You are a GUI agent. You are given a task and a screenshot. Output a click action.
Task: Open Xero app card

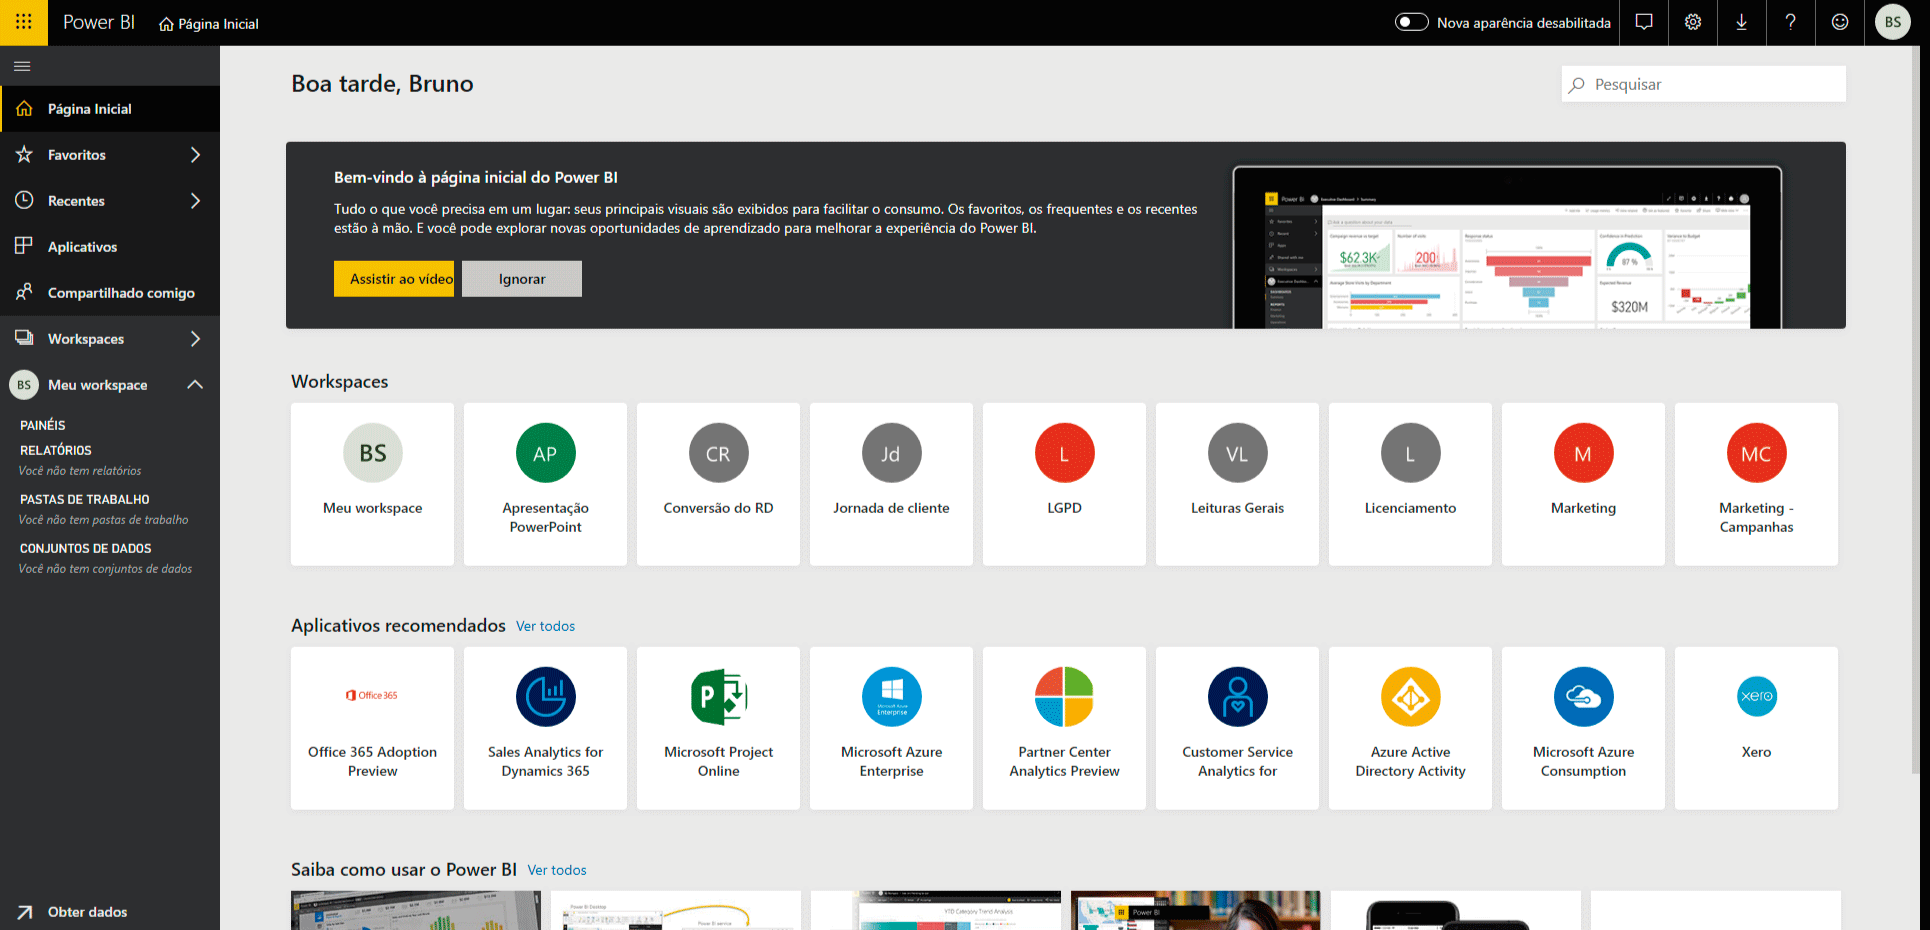(x=1756, y=728)
